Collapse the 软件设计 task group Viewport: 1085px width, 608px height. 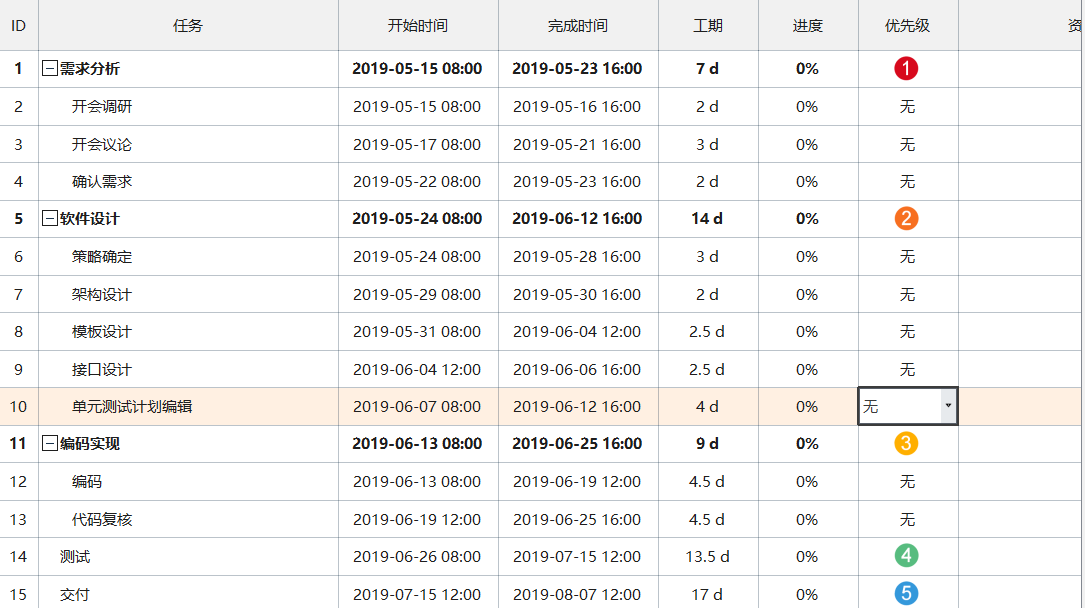[49, 219]
